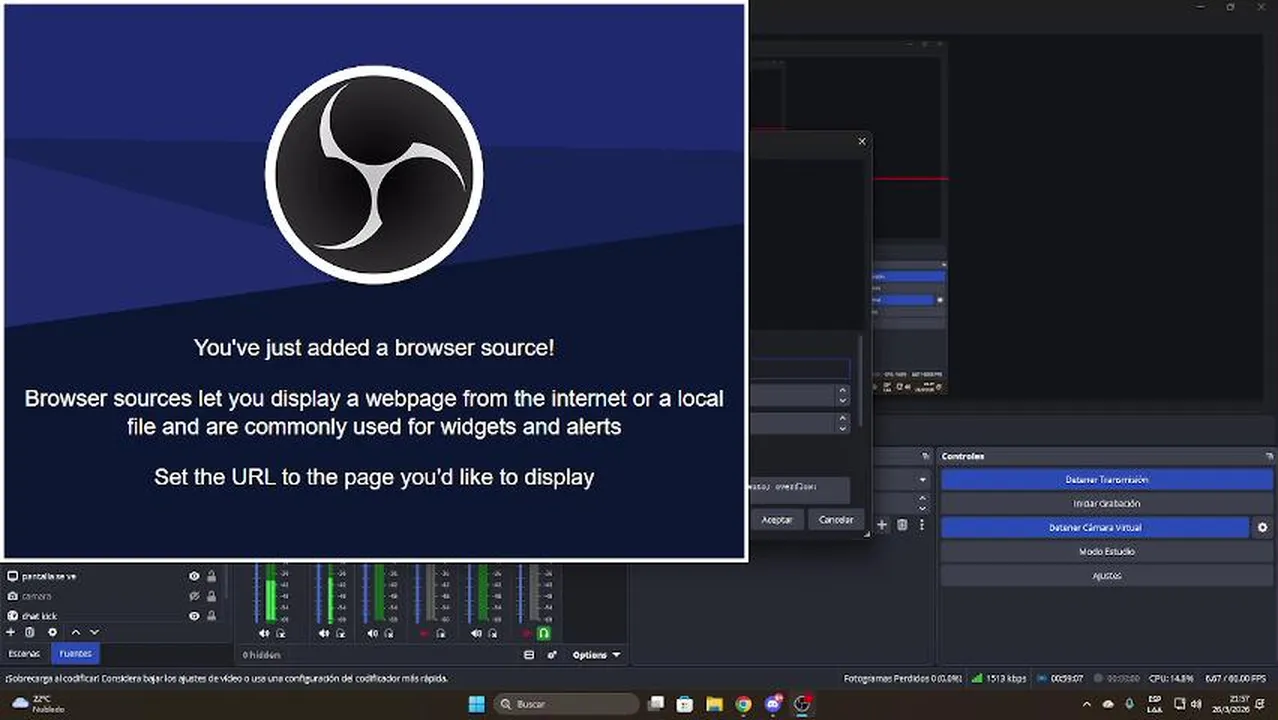
Task: Open virtual camera settings gear
Action: [x=1262, y=527]
